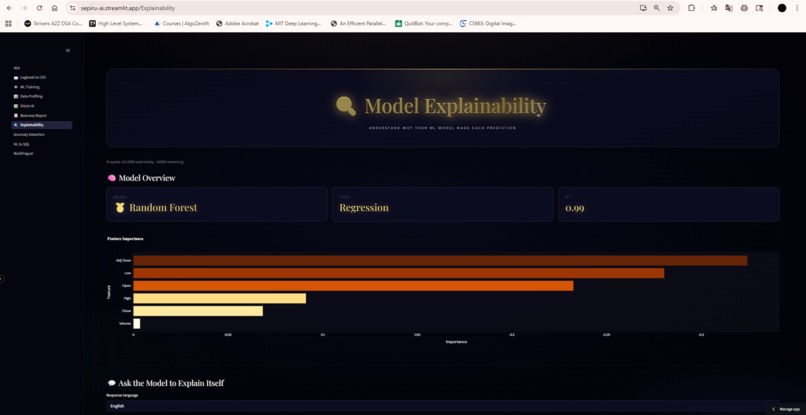Open the Adobe Acrobat bookmark
Screen dimensions: 806x415
pyautogui.click(x=237, y=23)
